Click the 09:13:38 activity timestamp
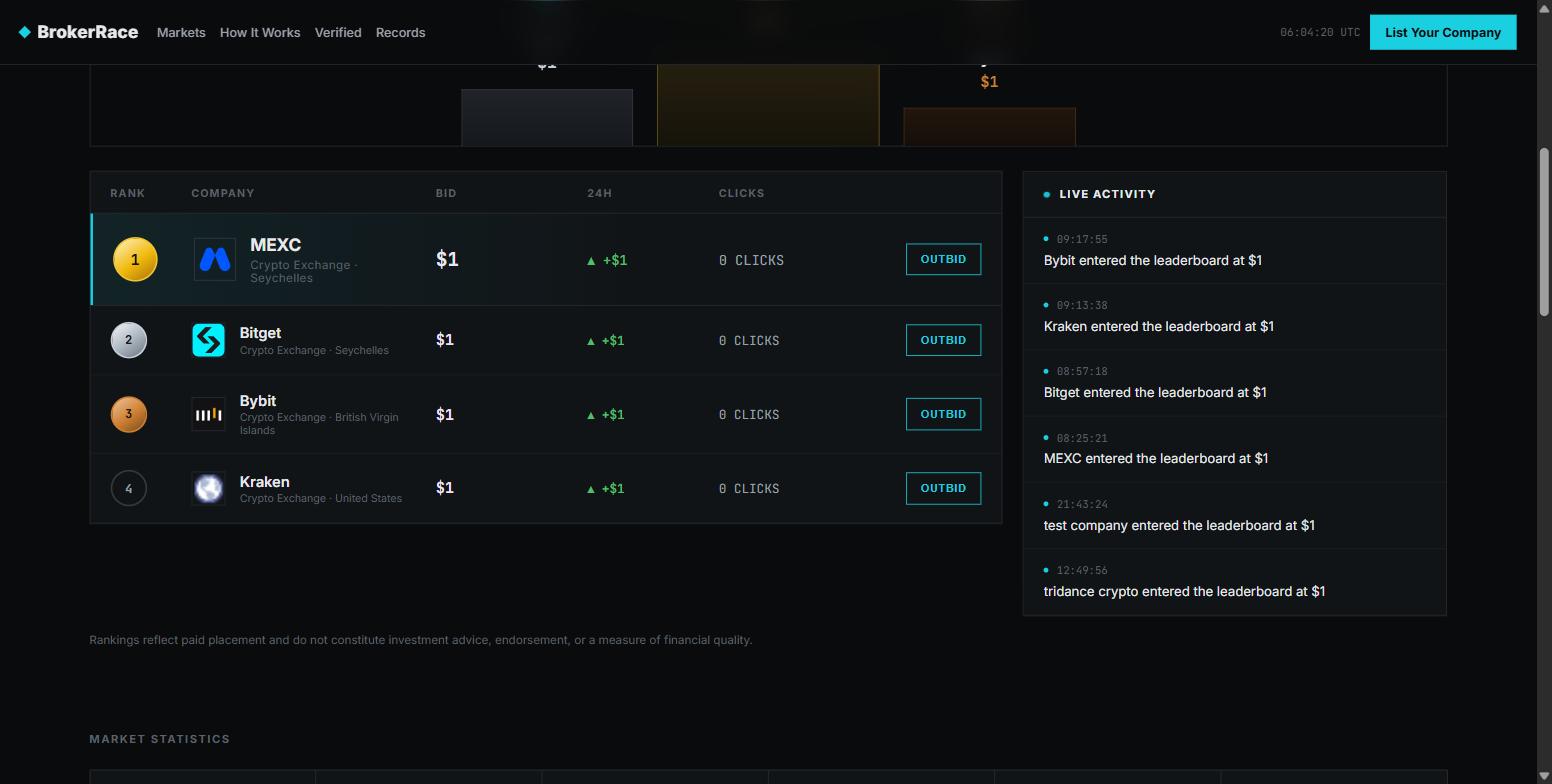This screenshot has height=784, width=1552. coord(1082,305)
